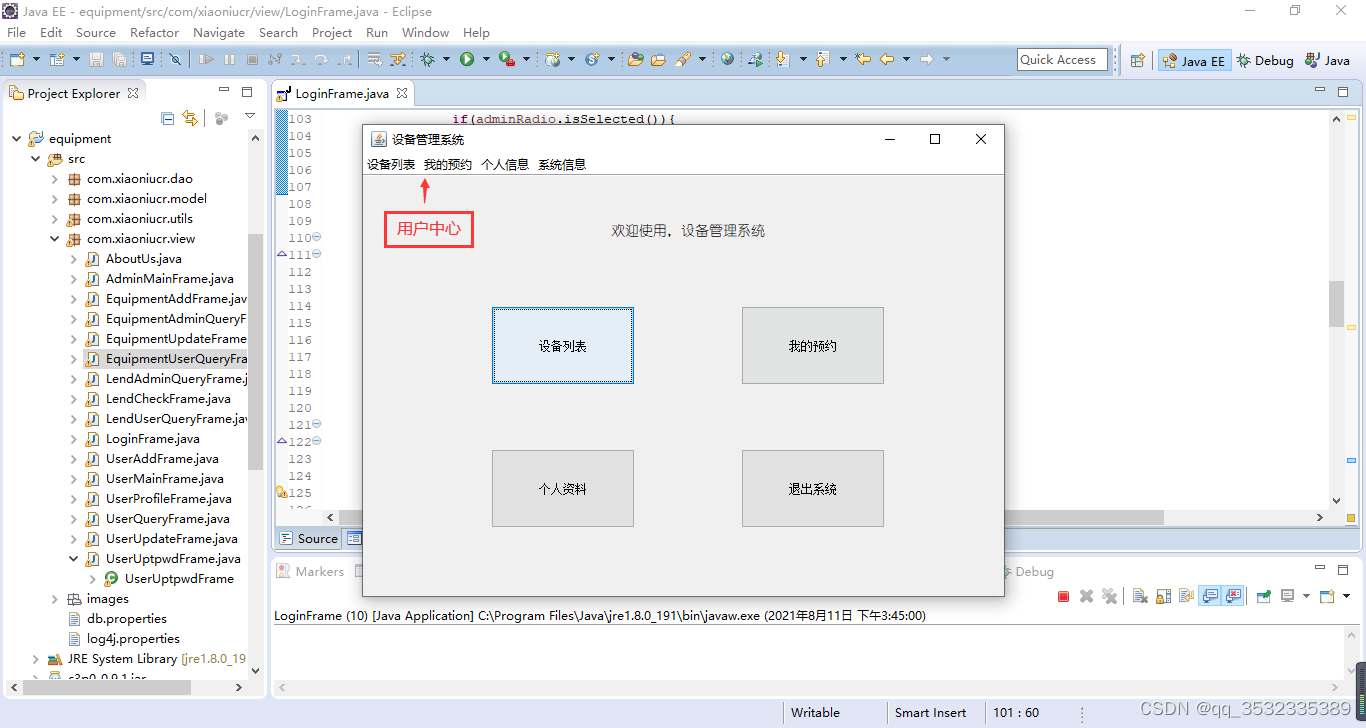Select the Debug icon in the toolbar
This screenshot has width=1366, height=728.
pyautogui.click(x=428, y=59)
